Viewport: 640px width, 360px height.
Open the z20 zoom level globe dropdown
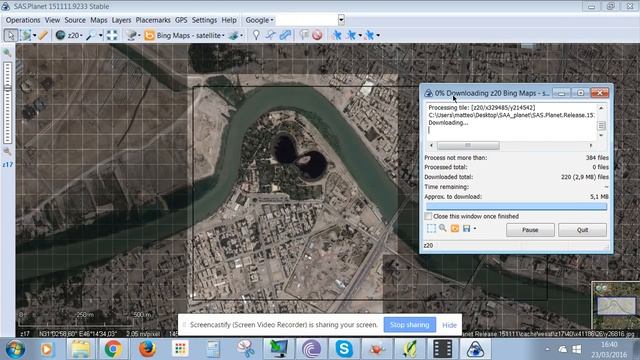pos(69,36)
